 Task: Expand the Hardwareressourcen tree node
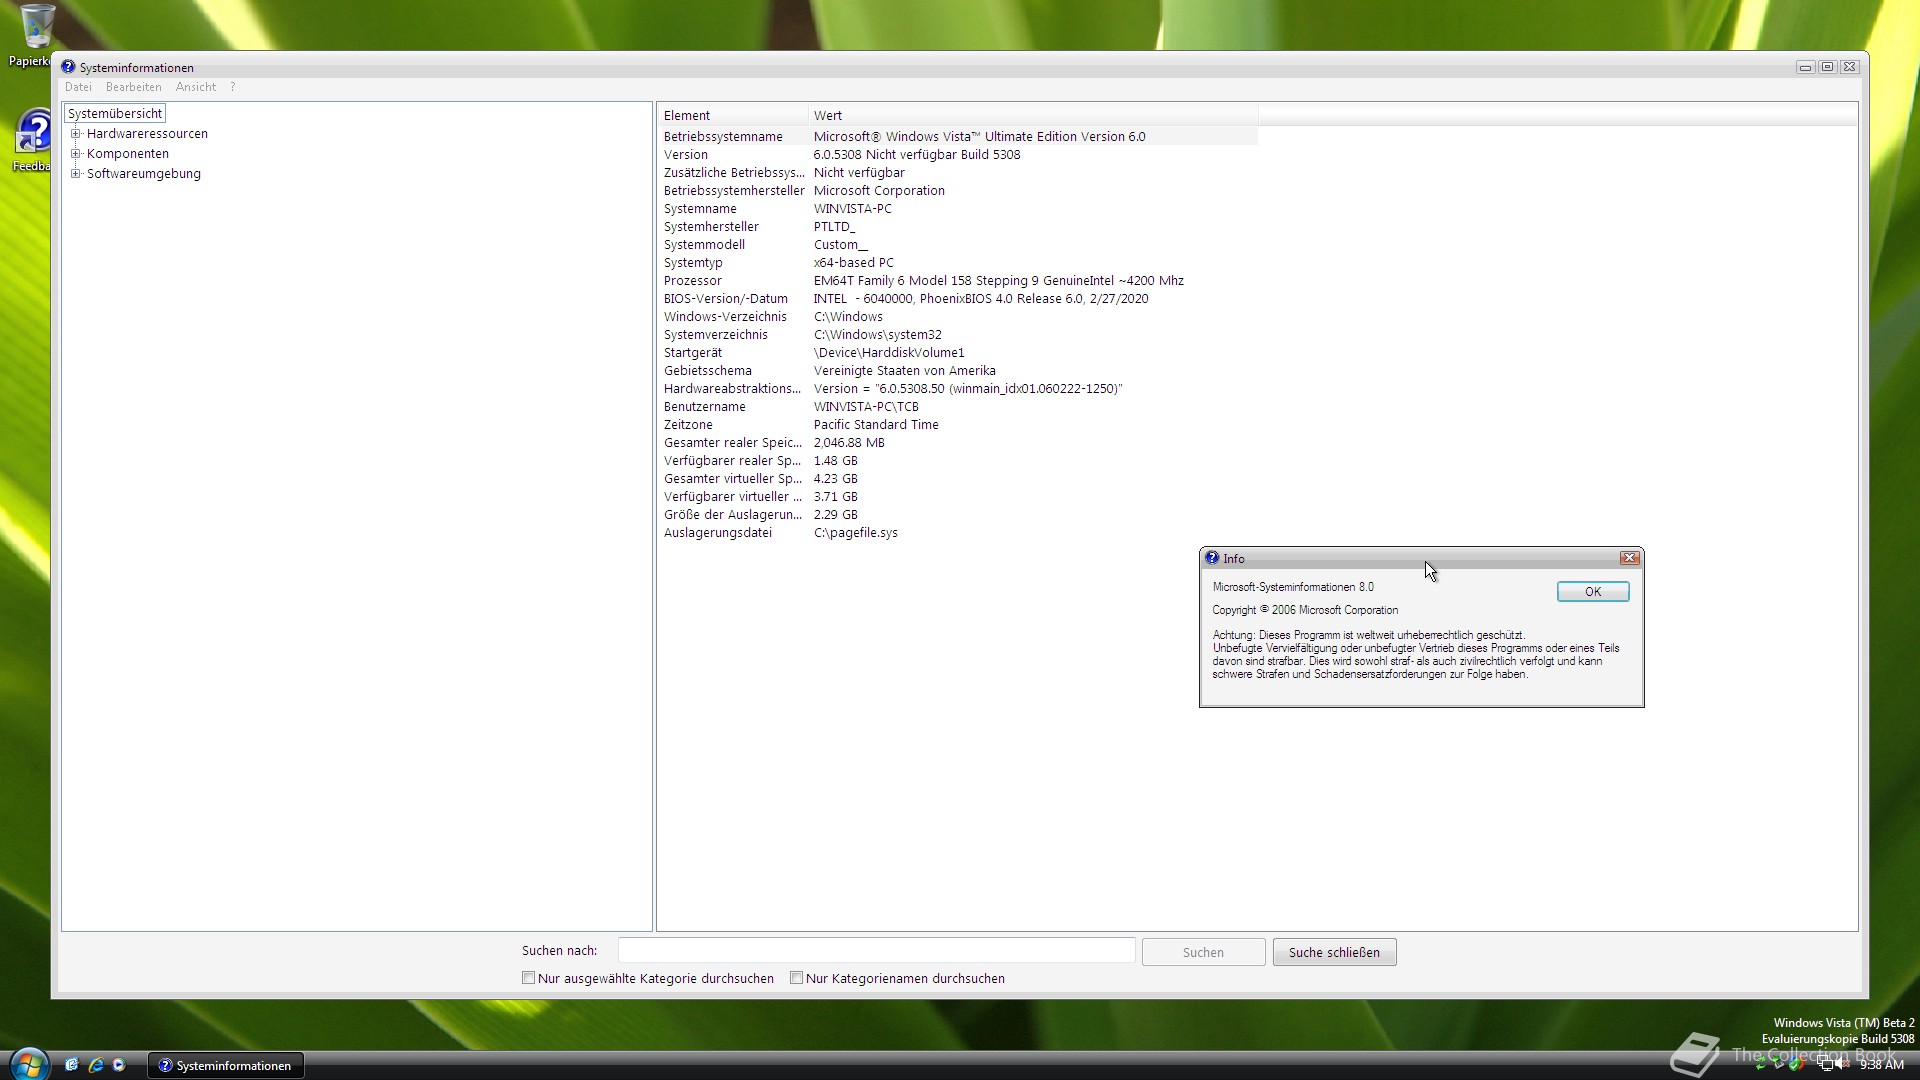pos(75,134)
